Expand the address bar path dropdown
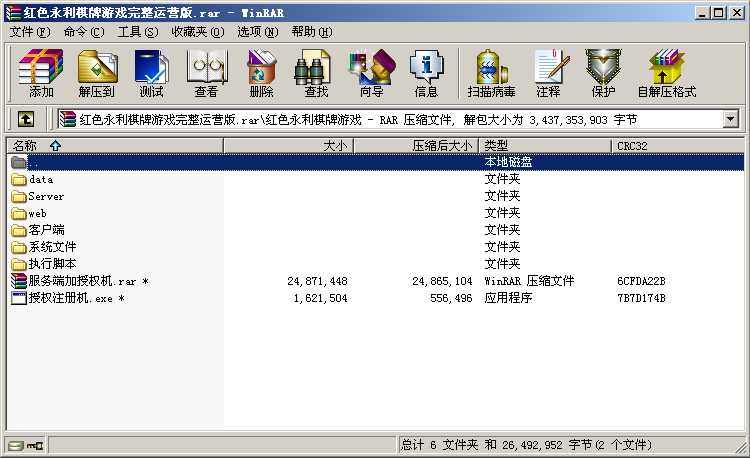Viewport: 750px width, 458px height. click(x=730, y=119)
